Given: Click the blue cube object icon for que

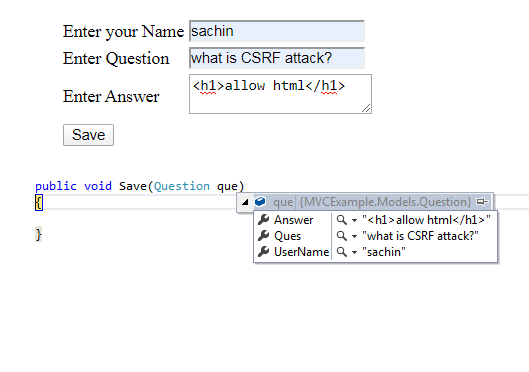Looking at the screenshot, I should tap(260, 201).
